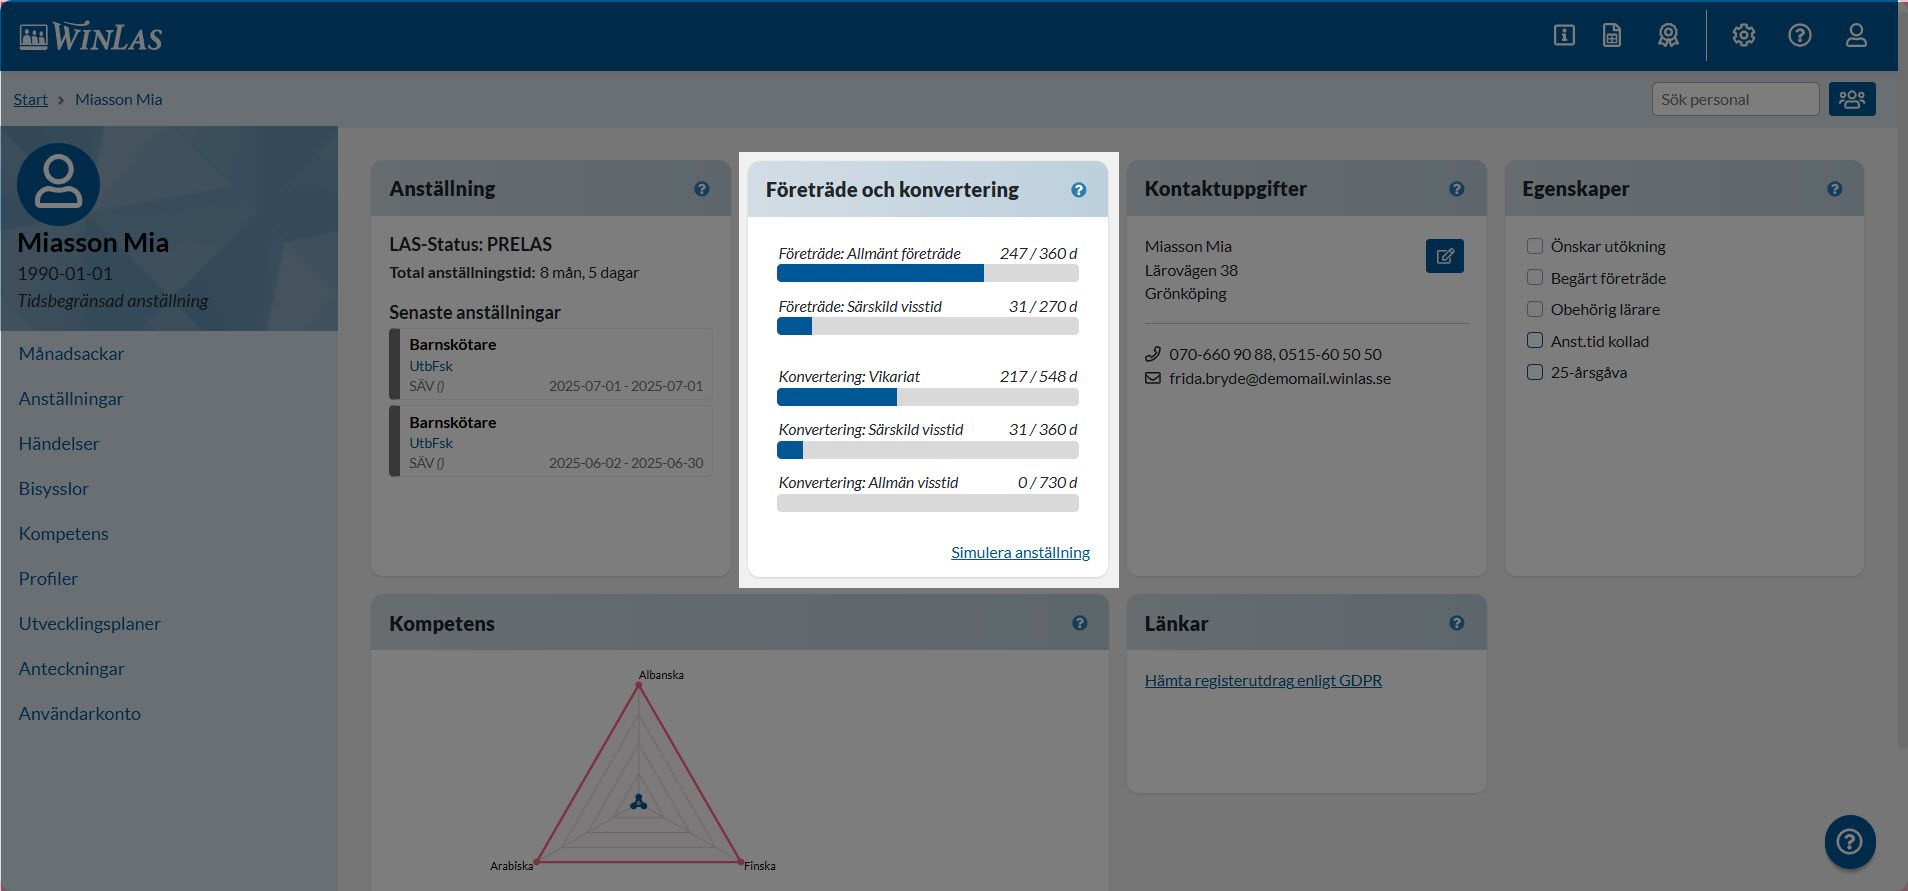Toggle the 25-årsgåva checkbox
1908x891 pixels.
(1535, 372)
